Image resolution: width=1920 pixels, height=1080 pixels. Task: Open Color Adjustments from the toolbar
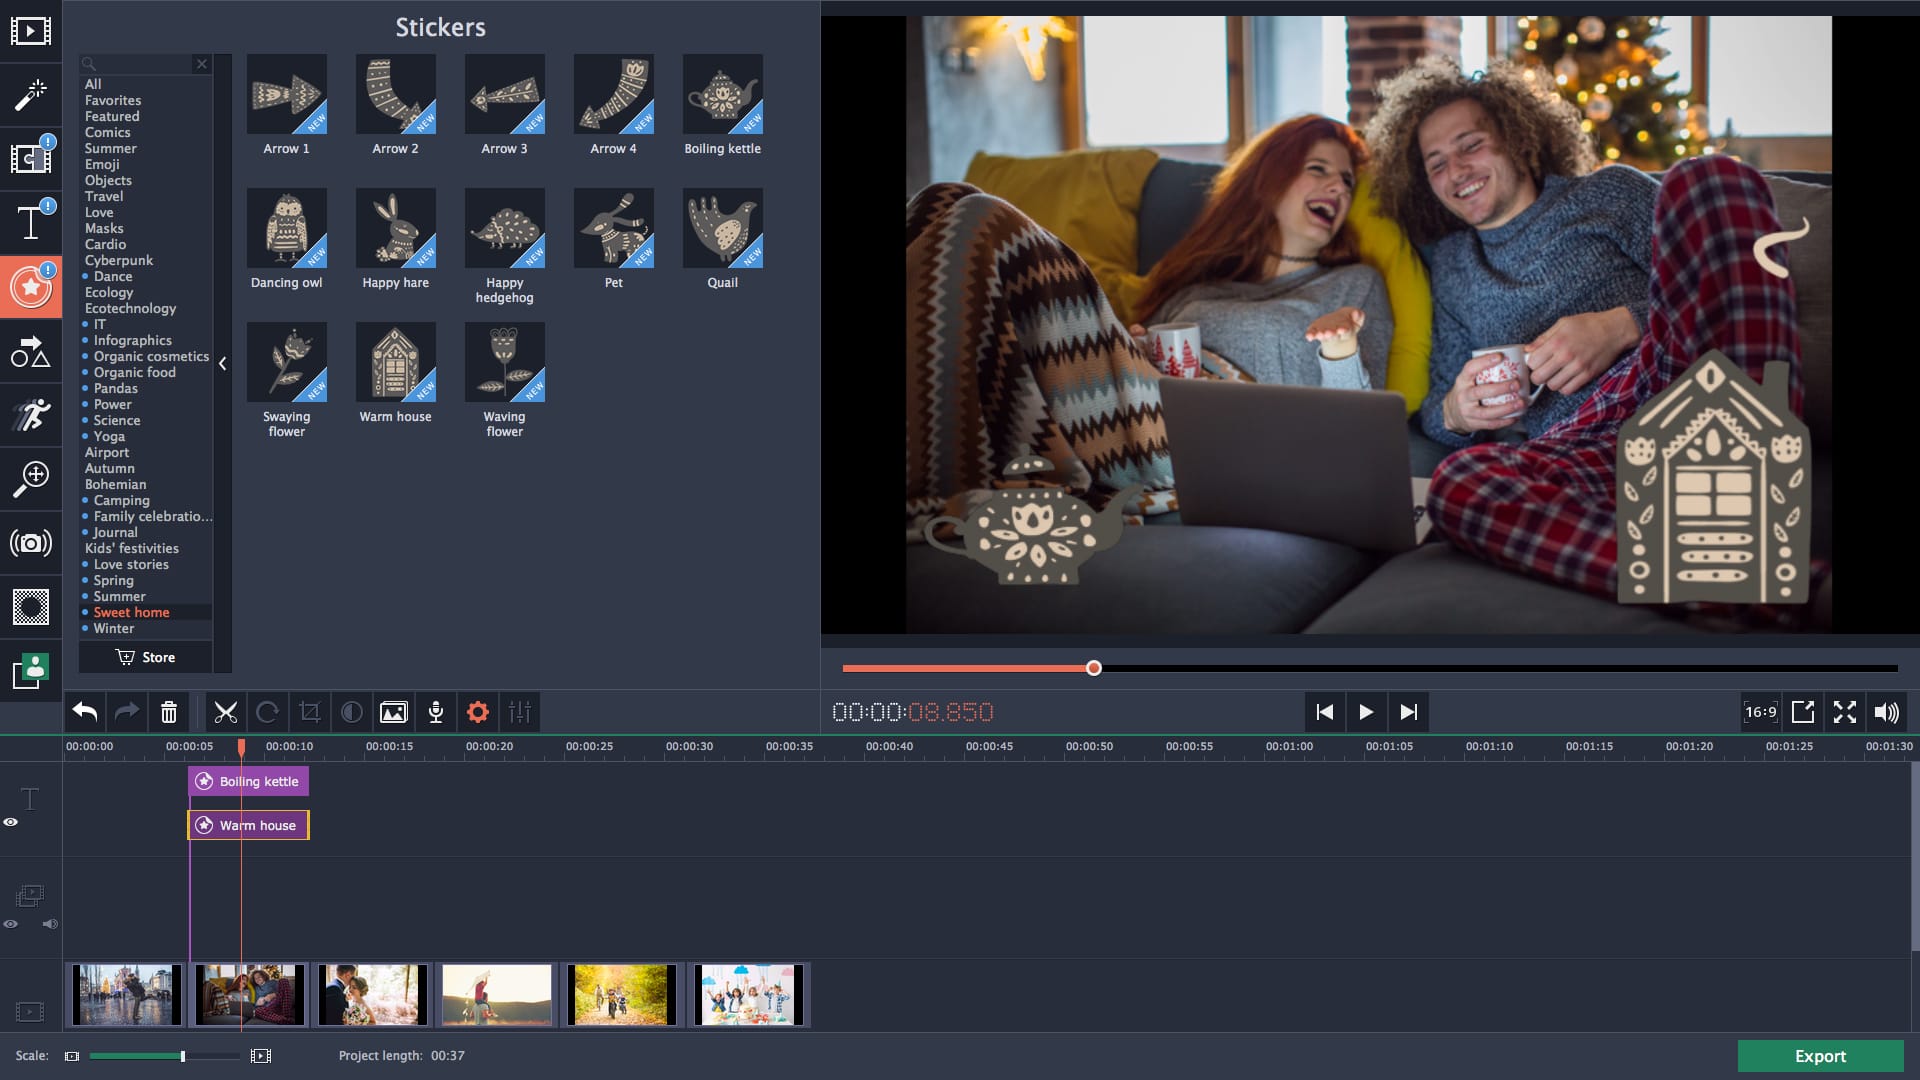pyautogui.click(x=352, y=712)
